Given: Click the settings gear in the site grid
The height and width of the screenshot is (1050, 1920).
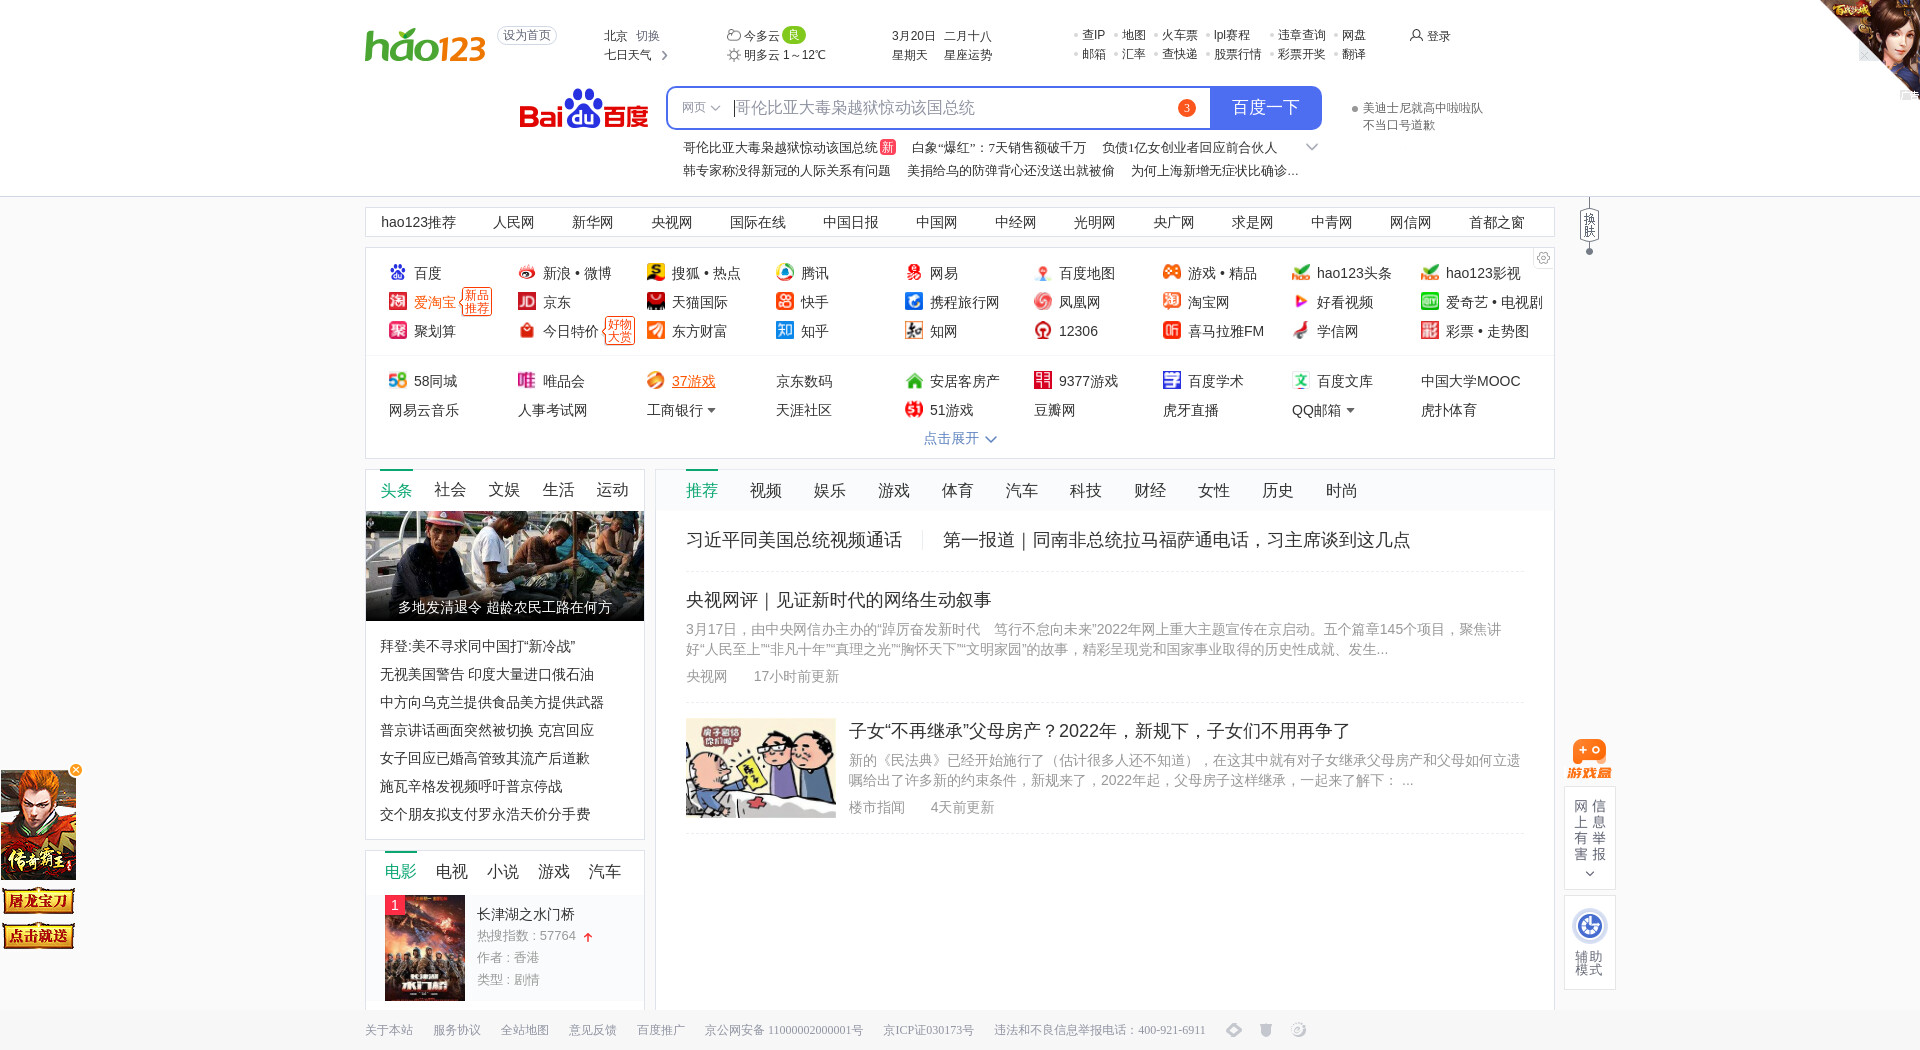Looking at the screenshot, I should pyautogui.click(x=1543, y=258).
